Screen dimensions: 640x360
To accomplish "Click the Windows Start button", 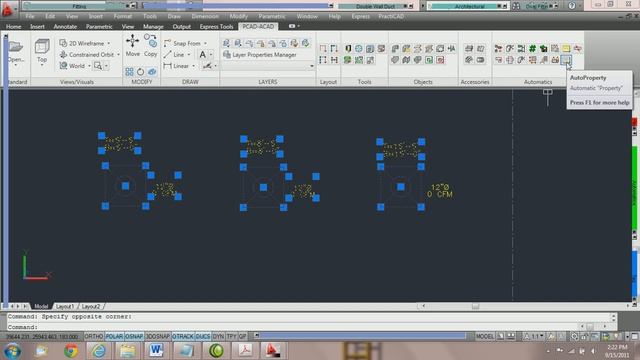I will pos(13,351).
